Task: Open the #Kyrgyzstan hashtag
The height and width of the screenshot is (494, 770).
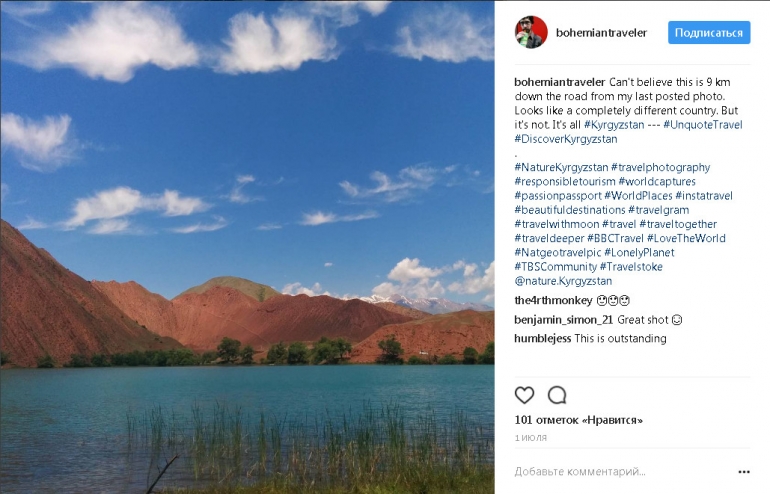Action: point(614,125)
